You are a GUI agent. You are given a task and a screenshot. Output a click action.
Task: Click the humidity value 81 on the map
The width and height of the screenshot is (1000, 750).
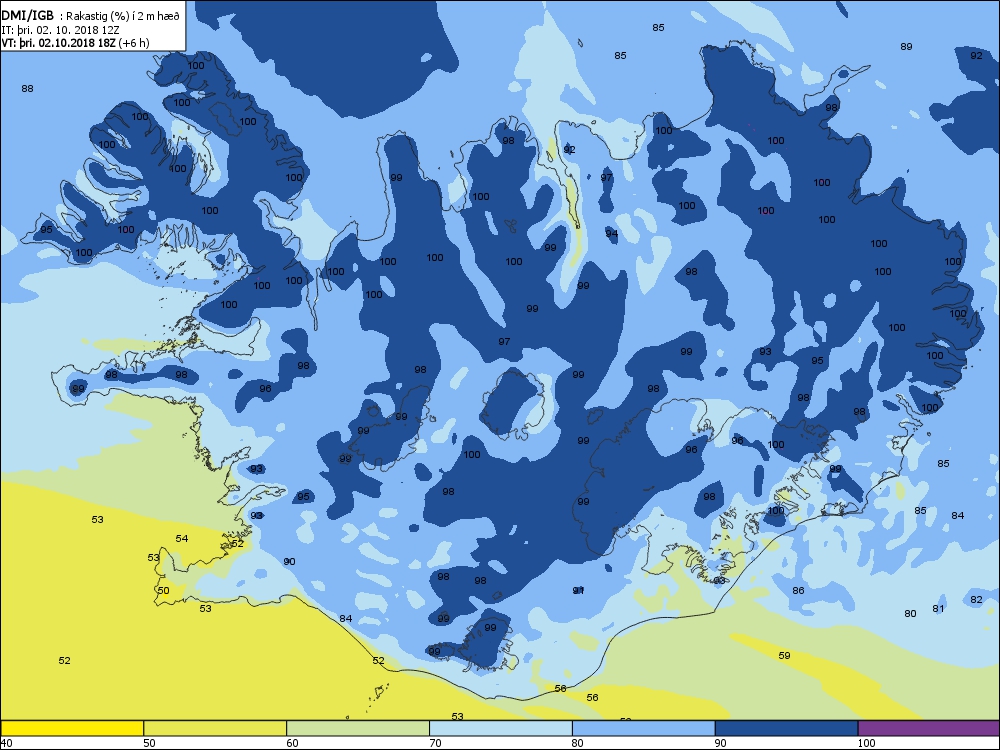[x=938, y=608]
